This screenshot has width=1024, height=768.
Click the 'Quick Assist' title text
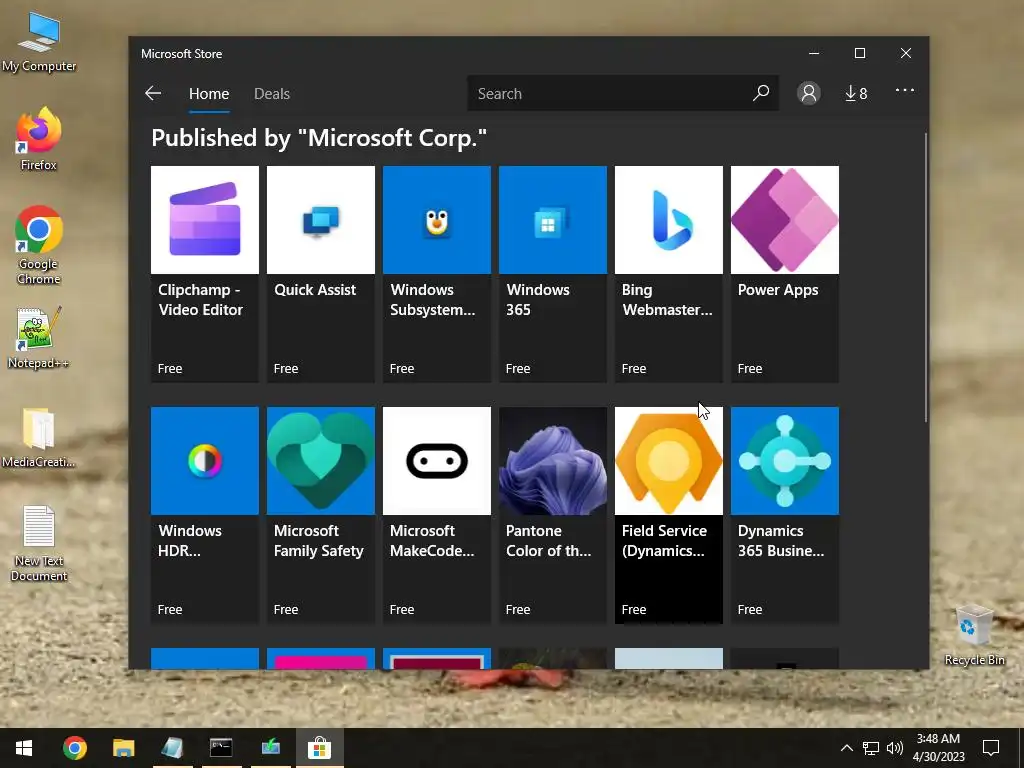(x=315, y=290)
